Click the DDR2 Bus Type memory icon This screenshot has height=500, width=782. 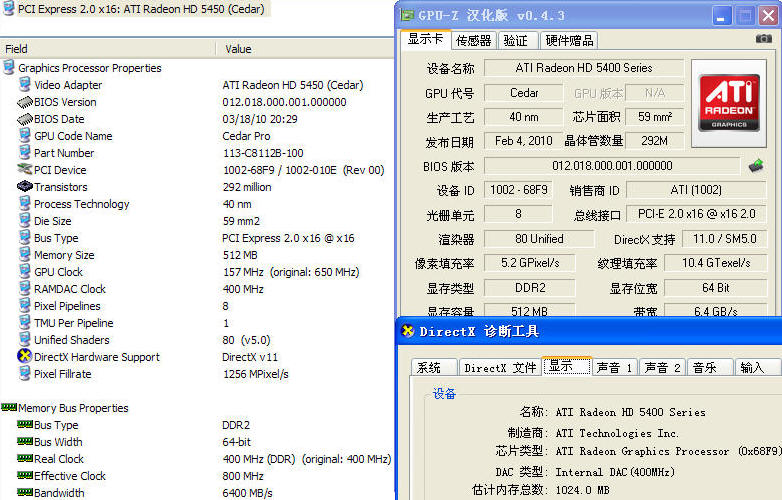[25, 425]
